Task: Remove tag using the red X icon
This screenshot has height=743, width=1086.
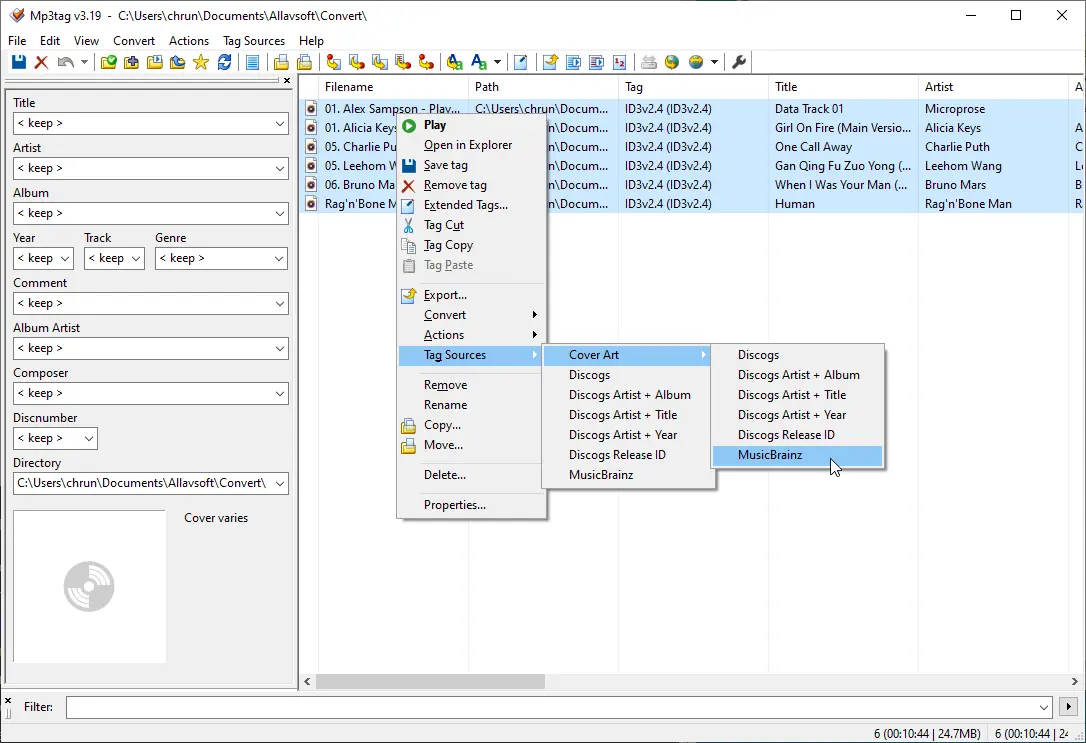Action: (42, 62)
